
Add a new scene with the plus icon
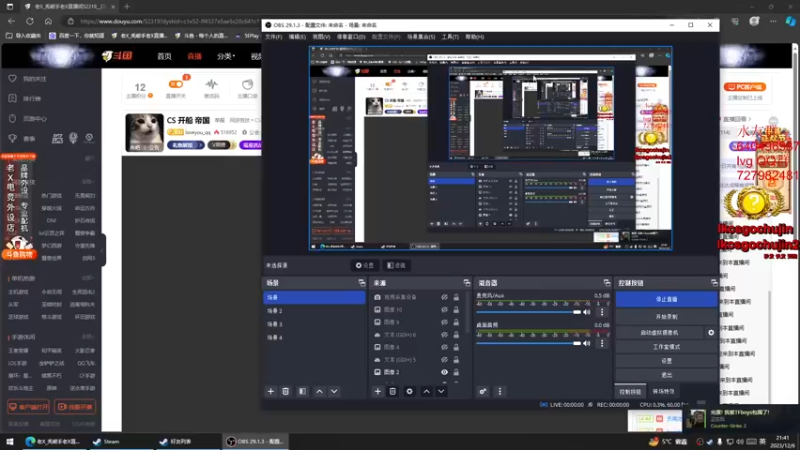pos(270,391)
